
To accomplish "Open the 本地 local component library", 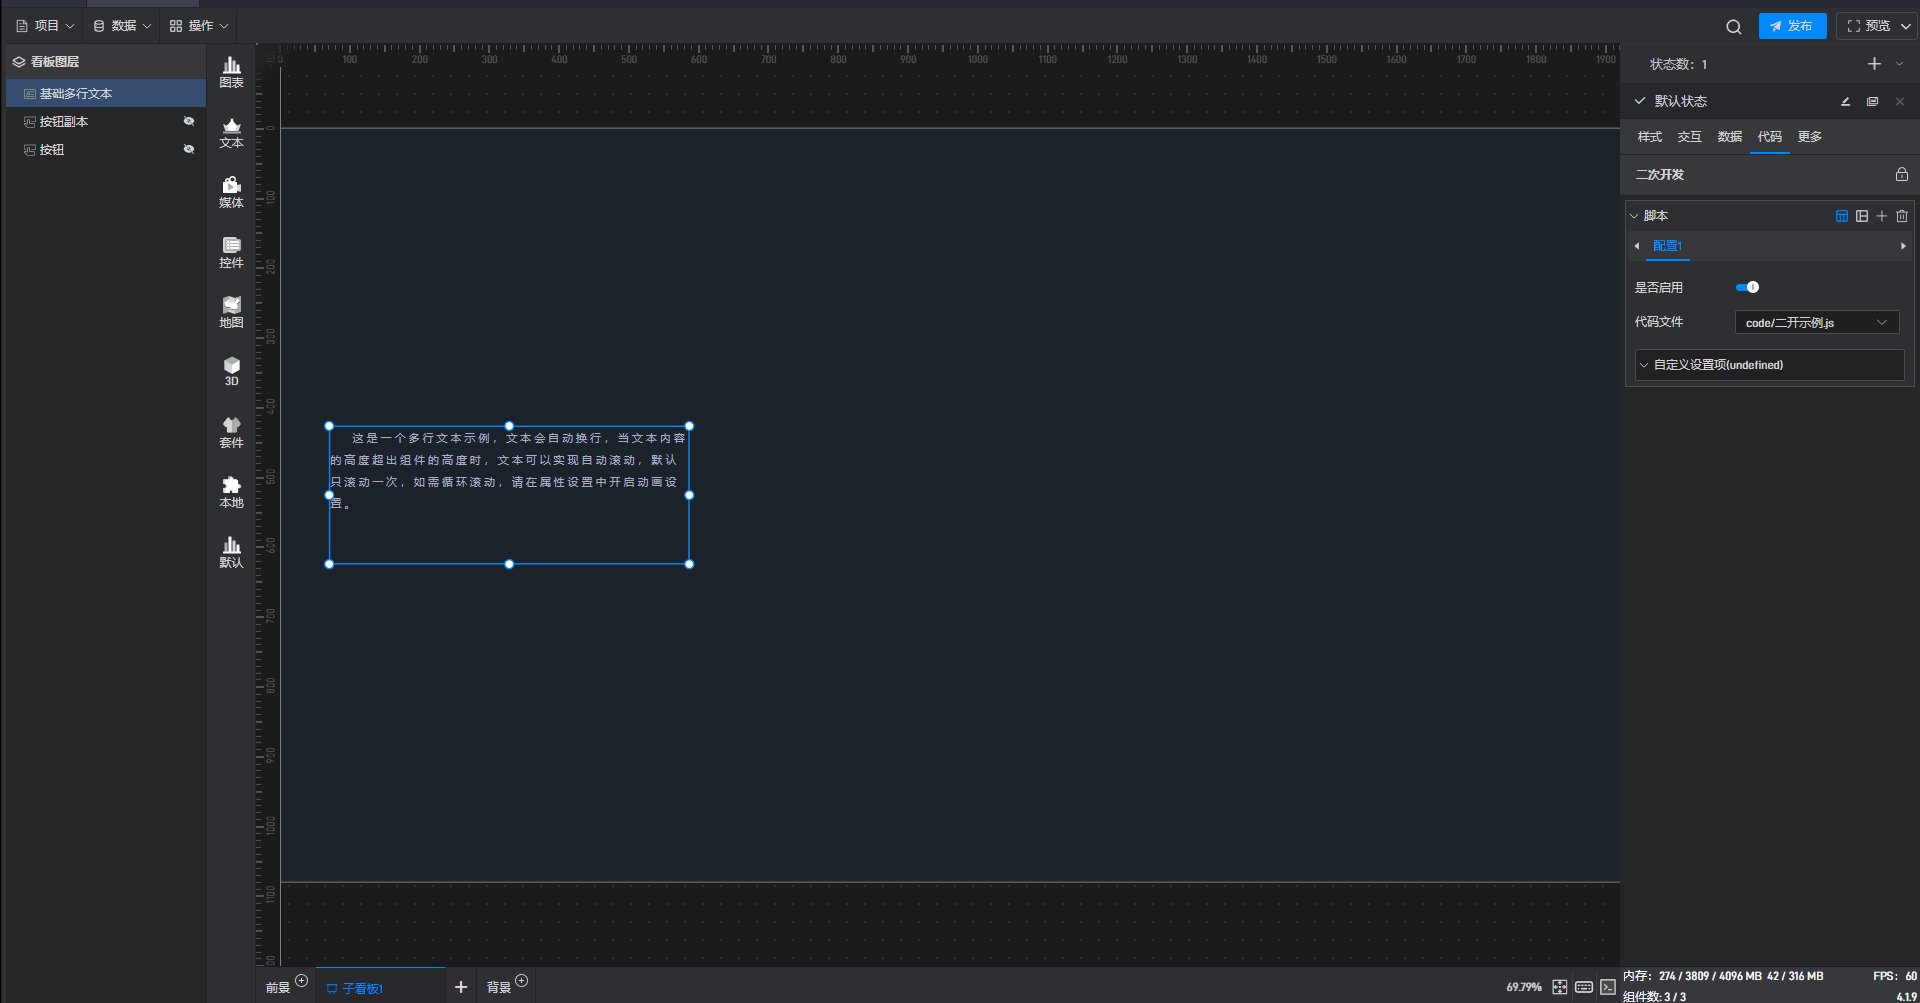I will point(231,492).
